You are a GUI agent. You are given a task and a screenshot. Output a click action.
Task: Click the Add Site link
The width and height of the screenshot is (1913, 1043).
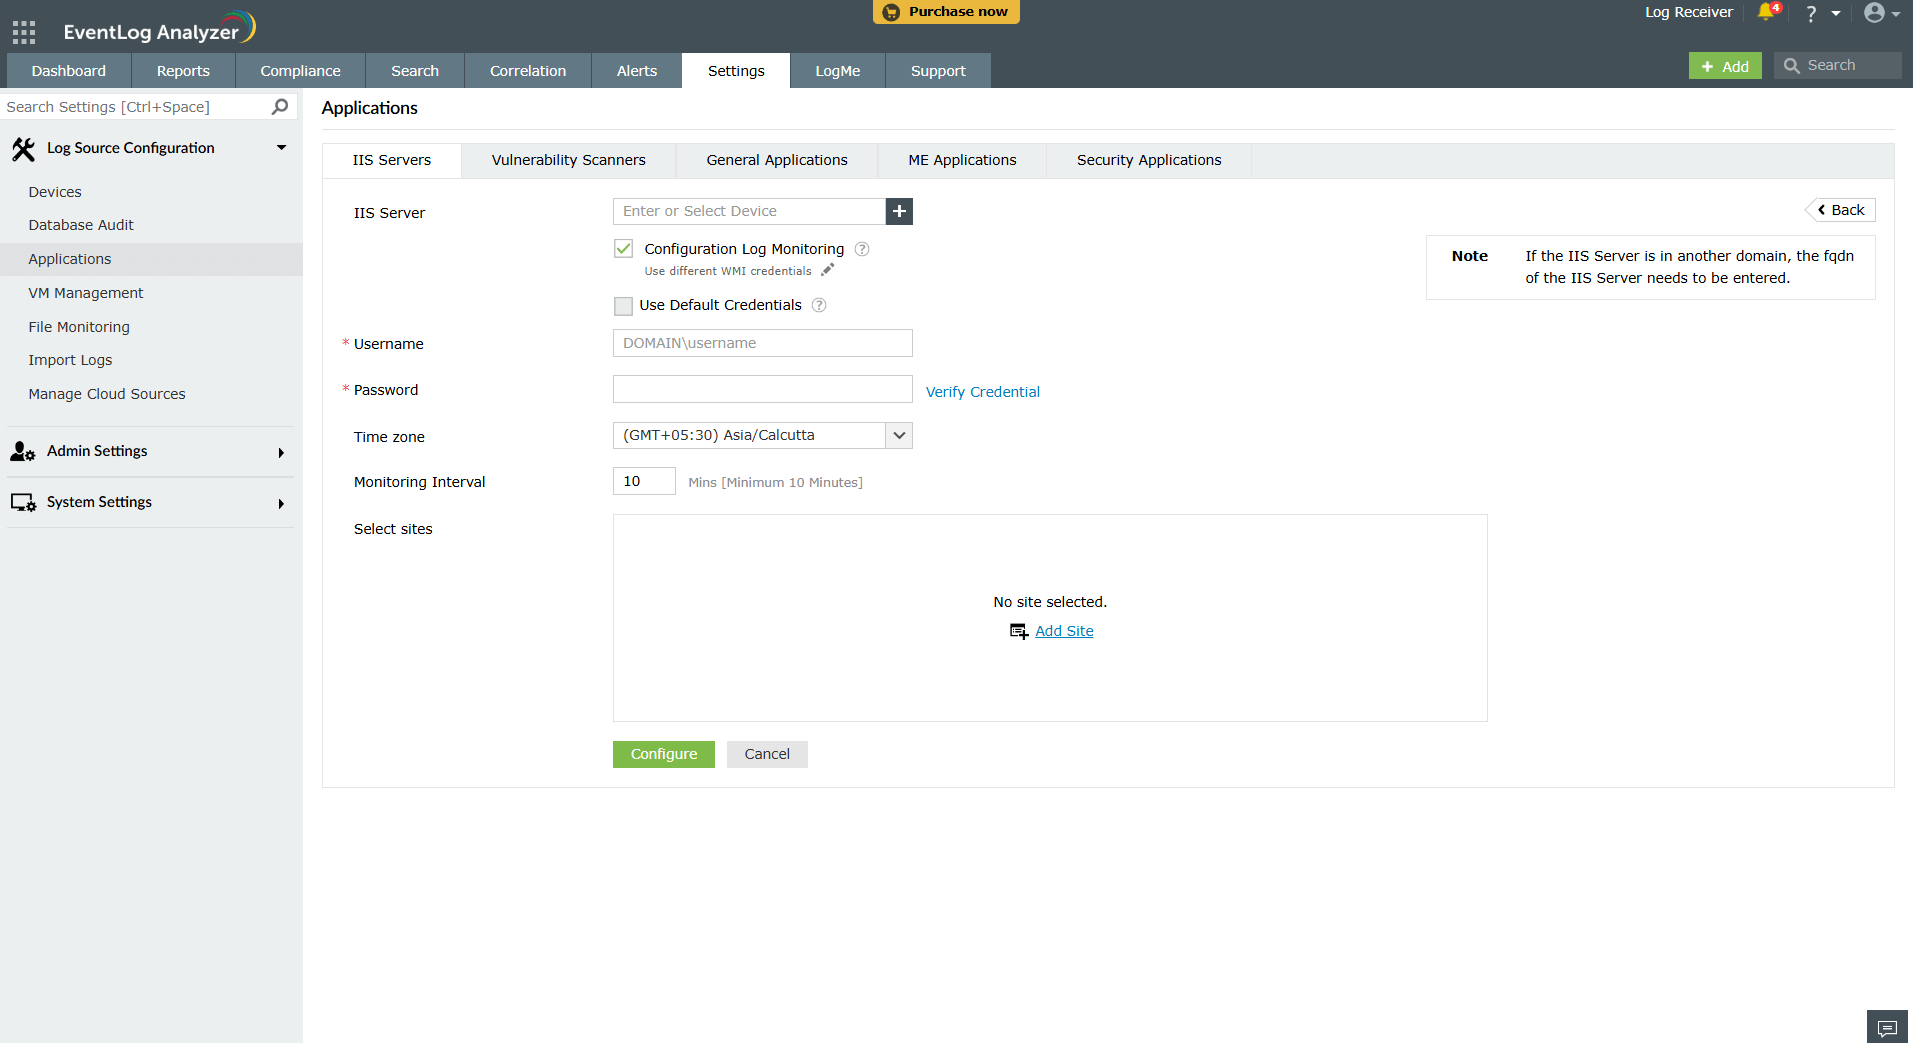click(x=1064, y=631)
